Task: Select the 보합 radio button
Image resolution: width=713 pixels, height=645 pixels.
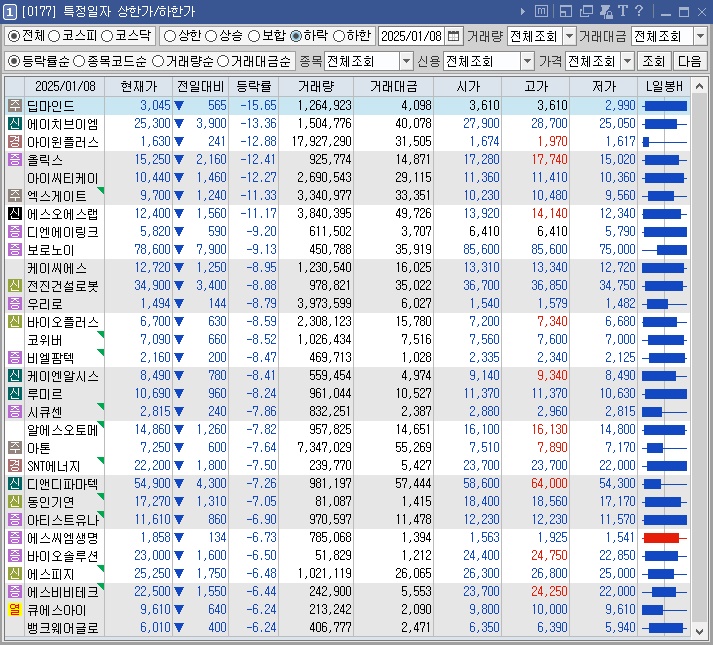Action: click(x=254, y=36)
